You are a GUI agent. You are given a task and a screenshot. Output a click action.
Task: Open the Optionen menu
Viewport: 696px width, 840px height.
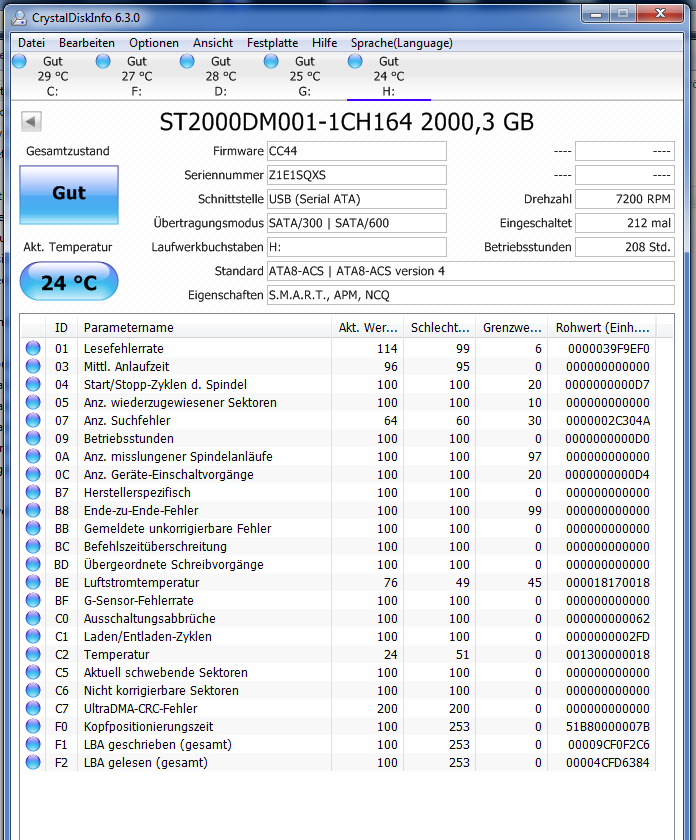point(154,43)
